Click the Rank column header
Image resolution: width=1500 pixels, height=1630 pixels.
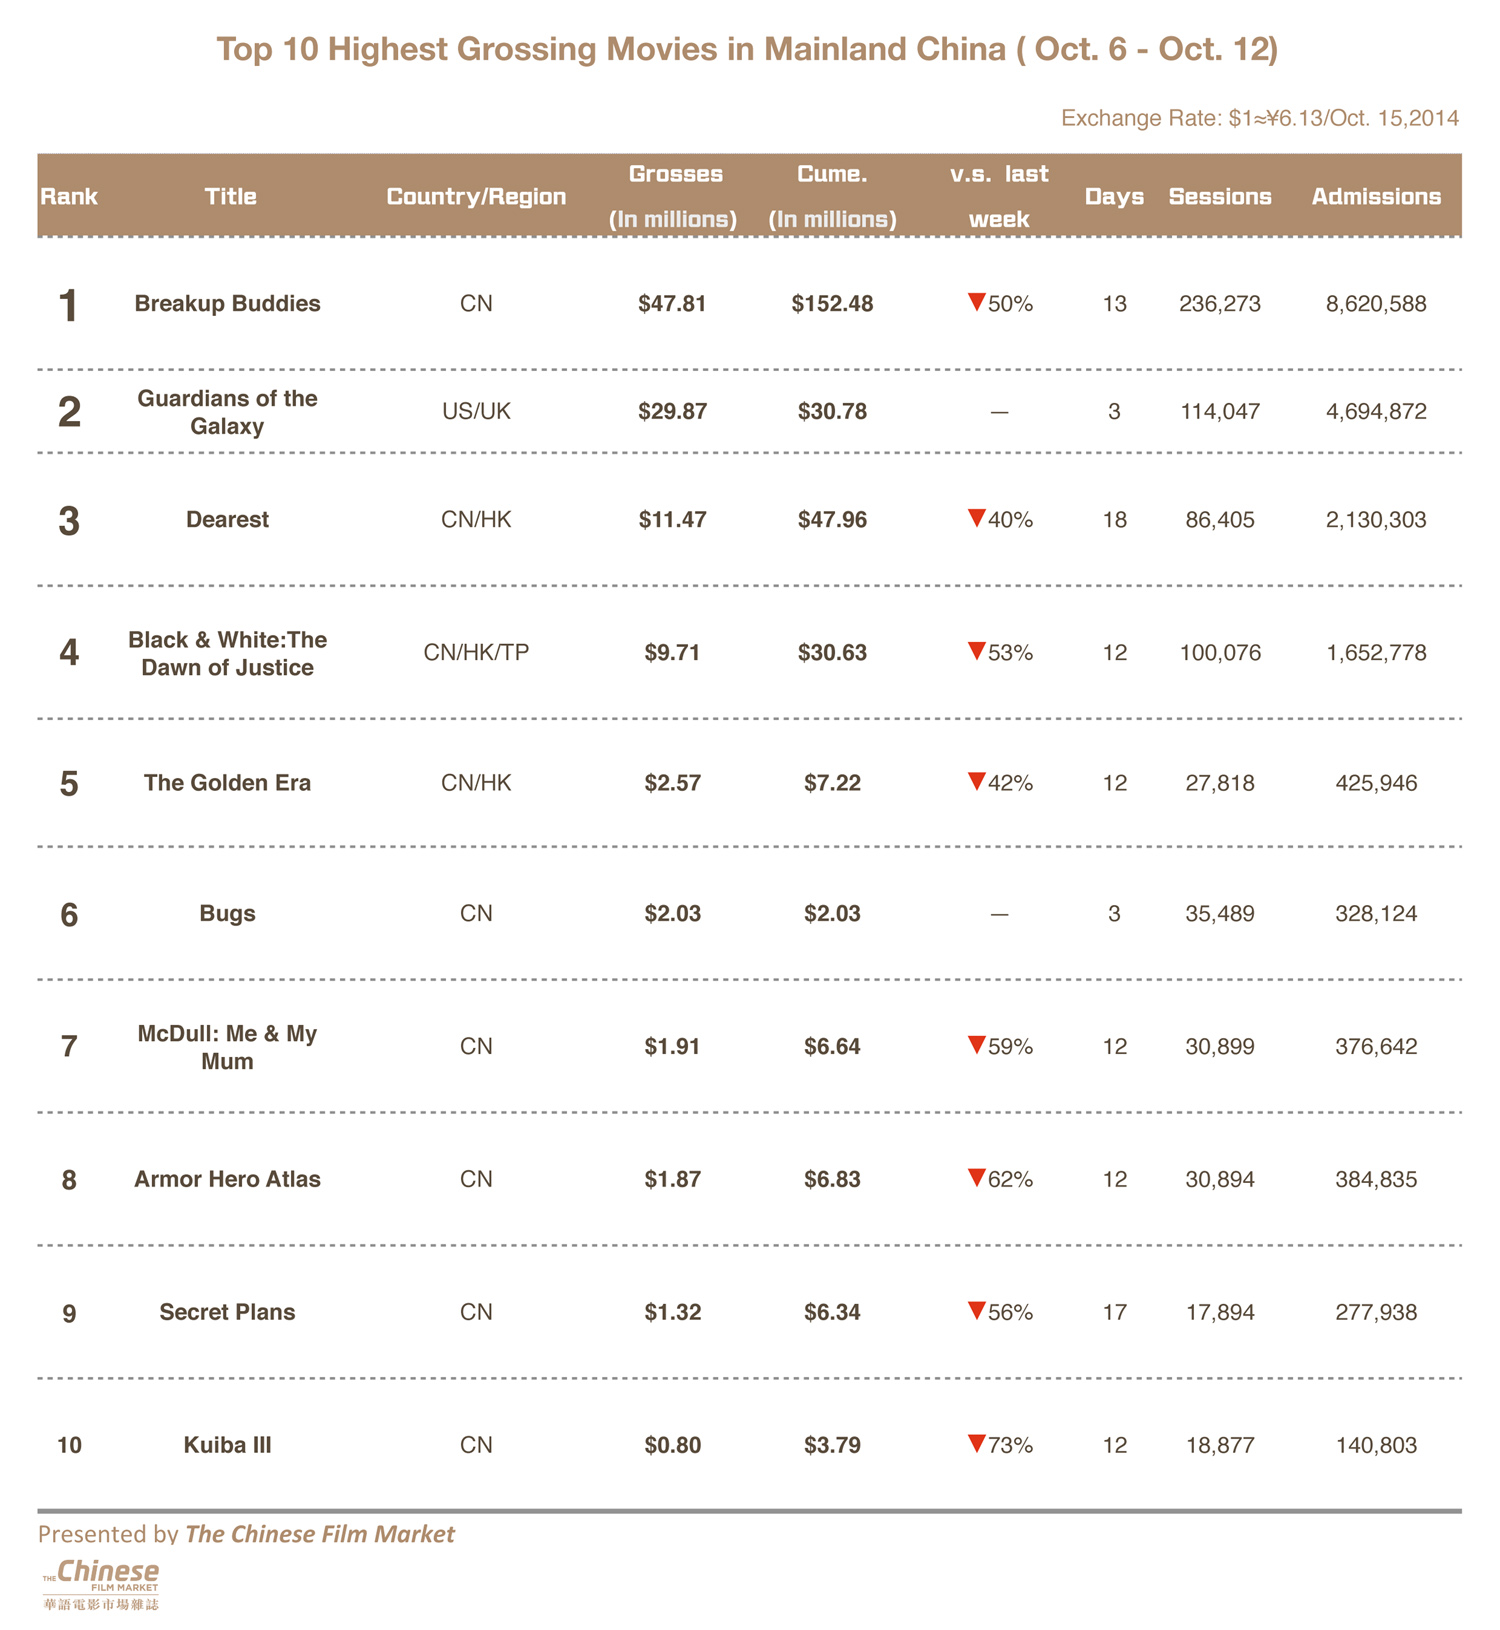pyautogui.click(x=69, y=197)
